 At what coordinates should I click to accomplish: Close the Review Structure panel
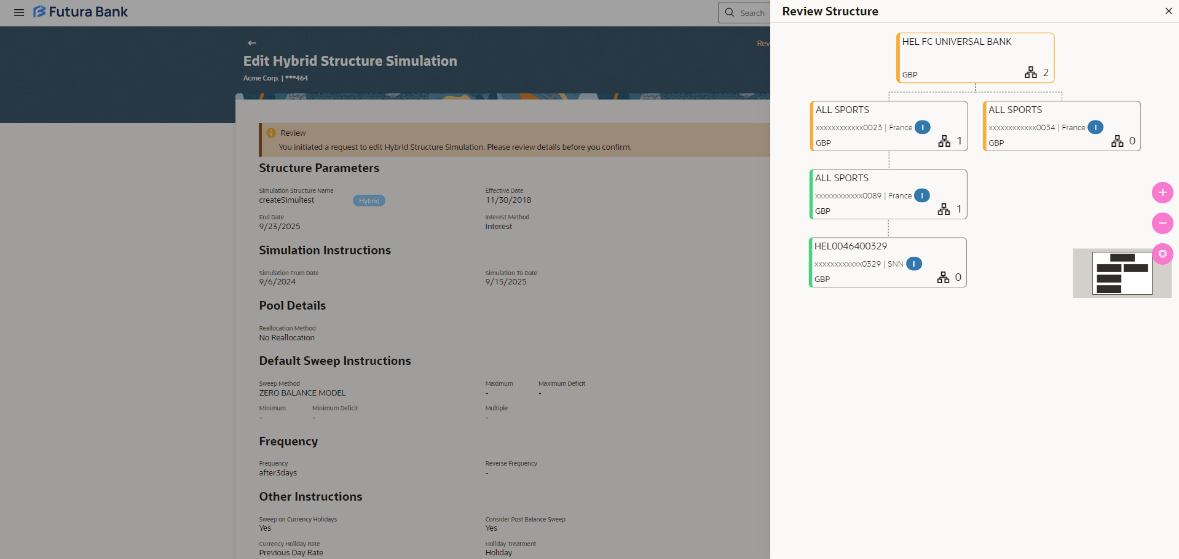coord(1168,11)
